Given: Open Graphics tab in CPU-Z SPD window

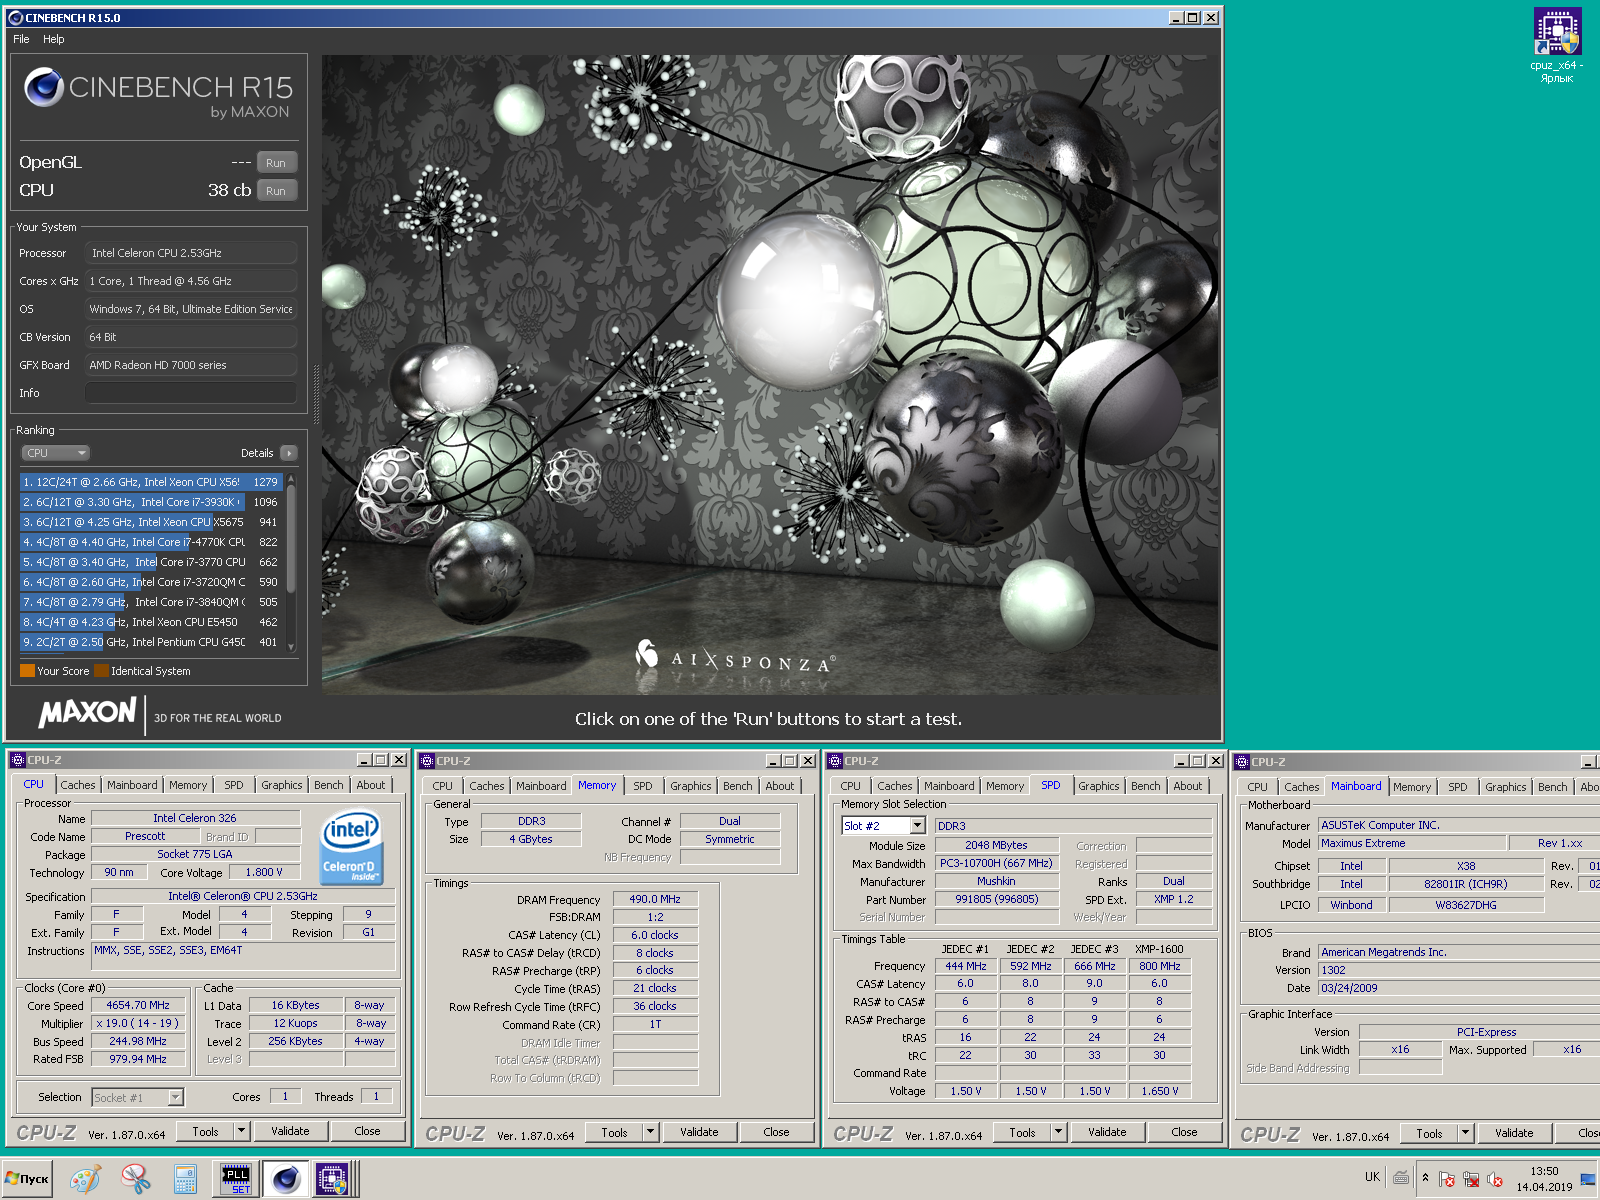Looking at the screenshot, I should tap(1099, 786).
